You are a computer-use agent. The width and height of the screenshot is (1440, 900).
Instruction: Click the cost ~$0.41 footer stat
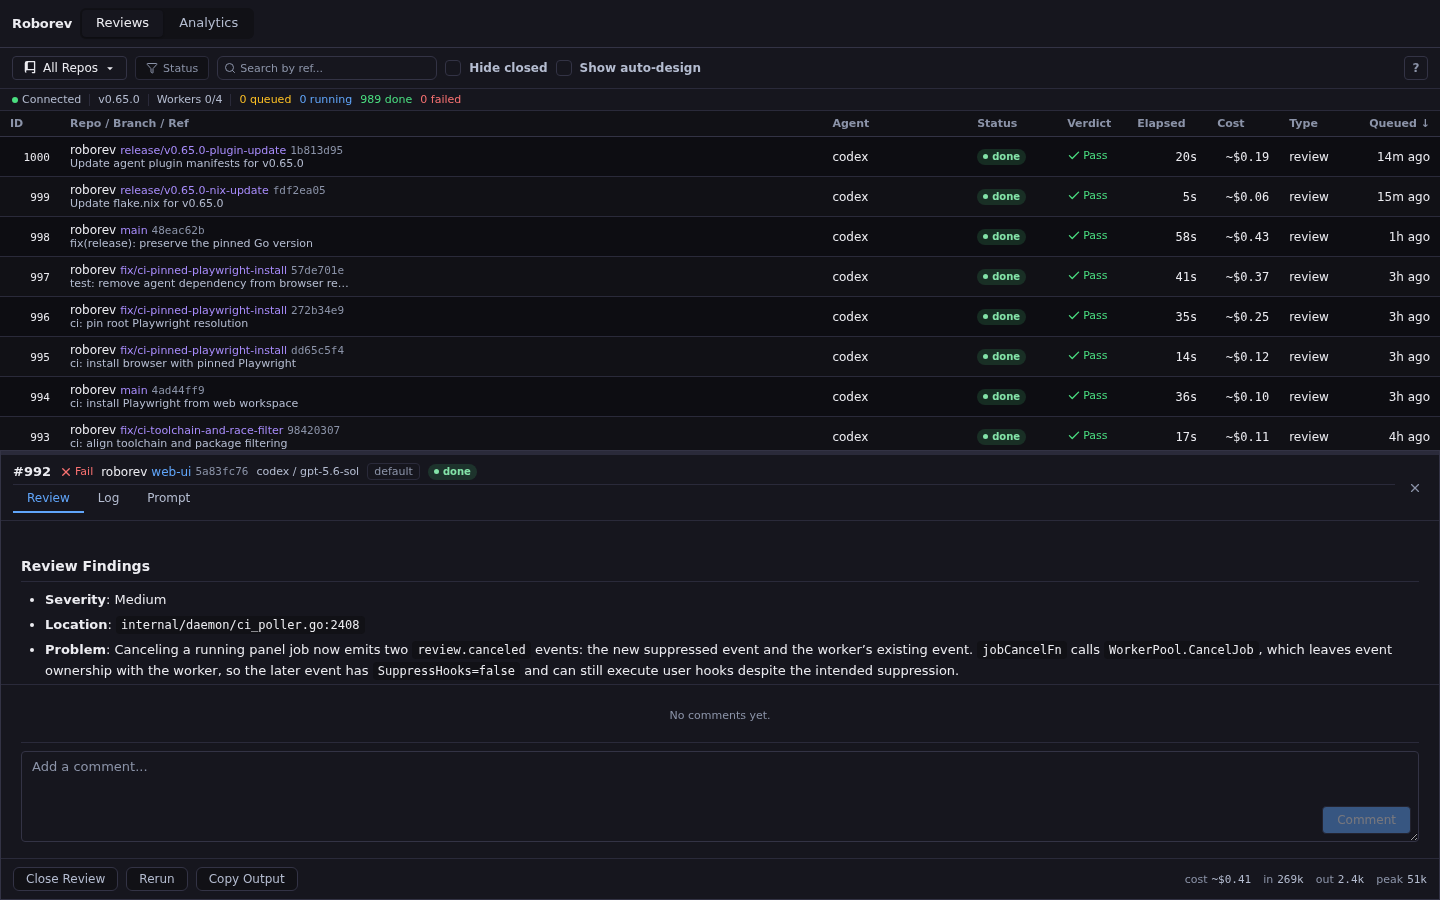coord(1218,880)
